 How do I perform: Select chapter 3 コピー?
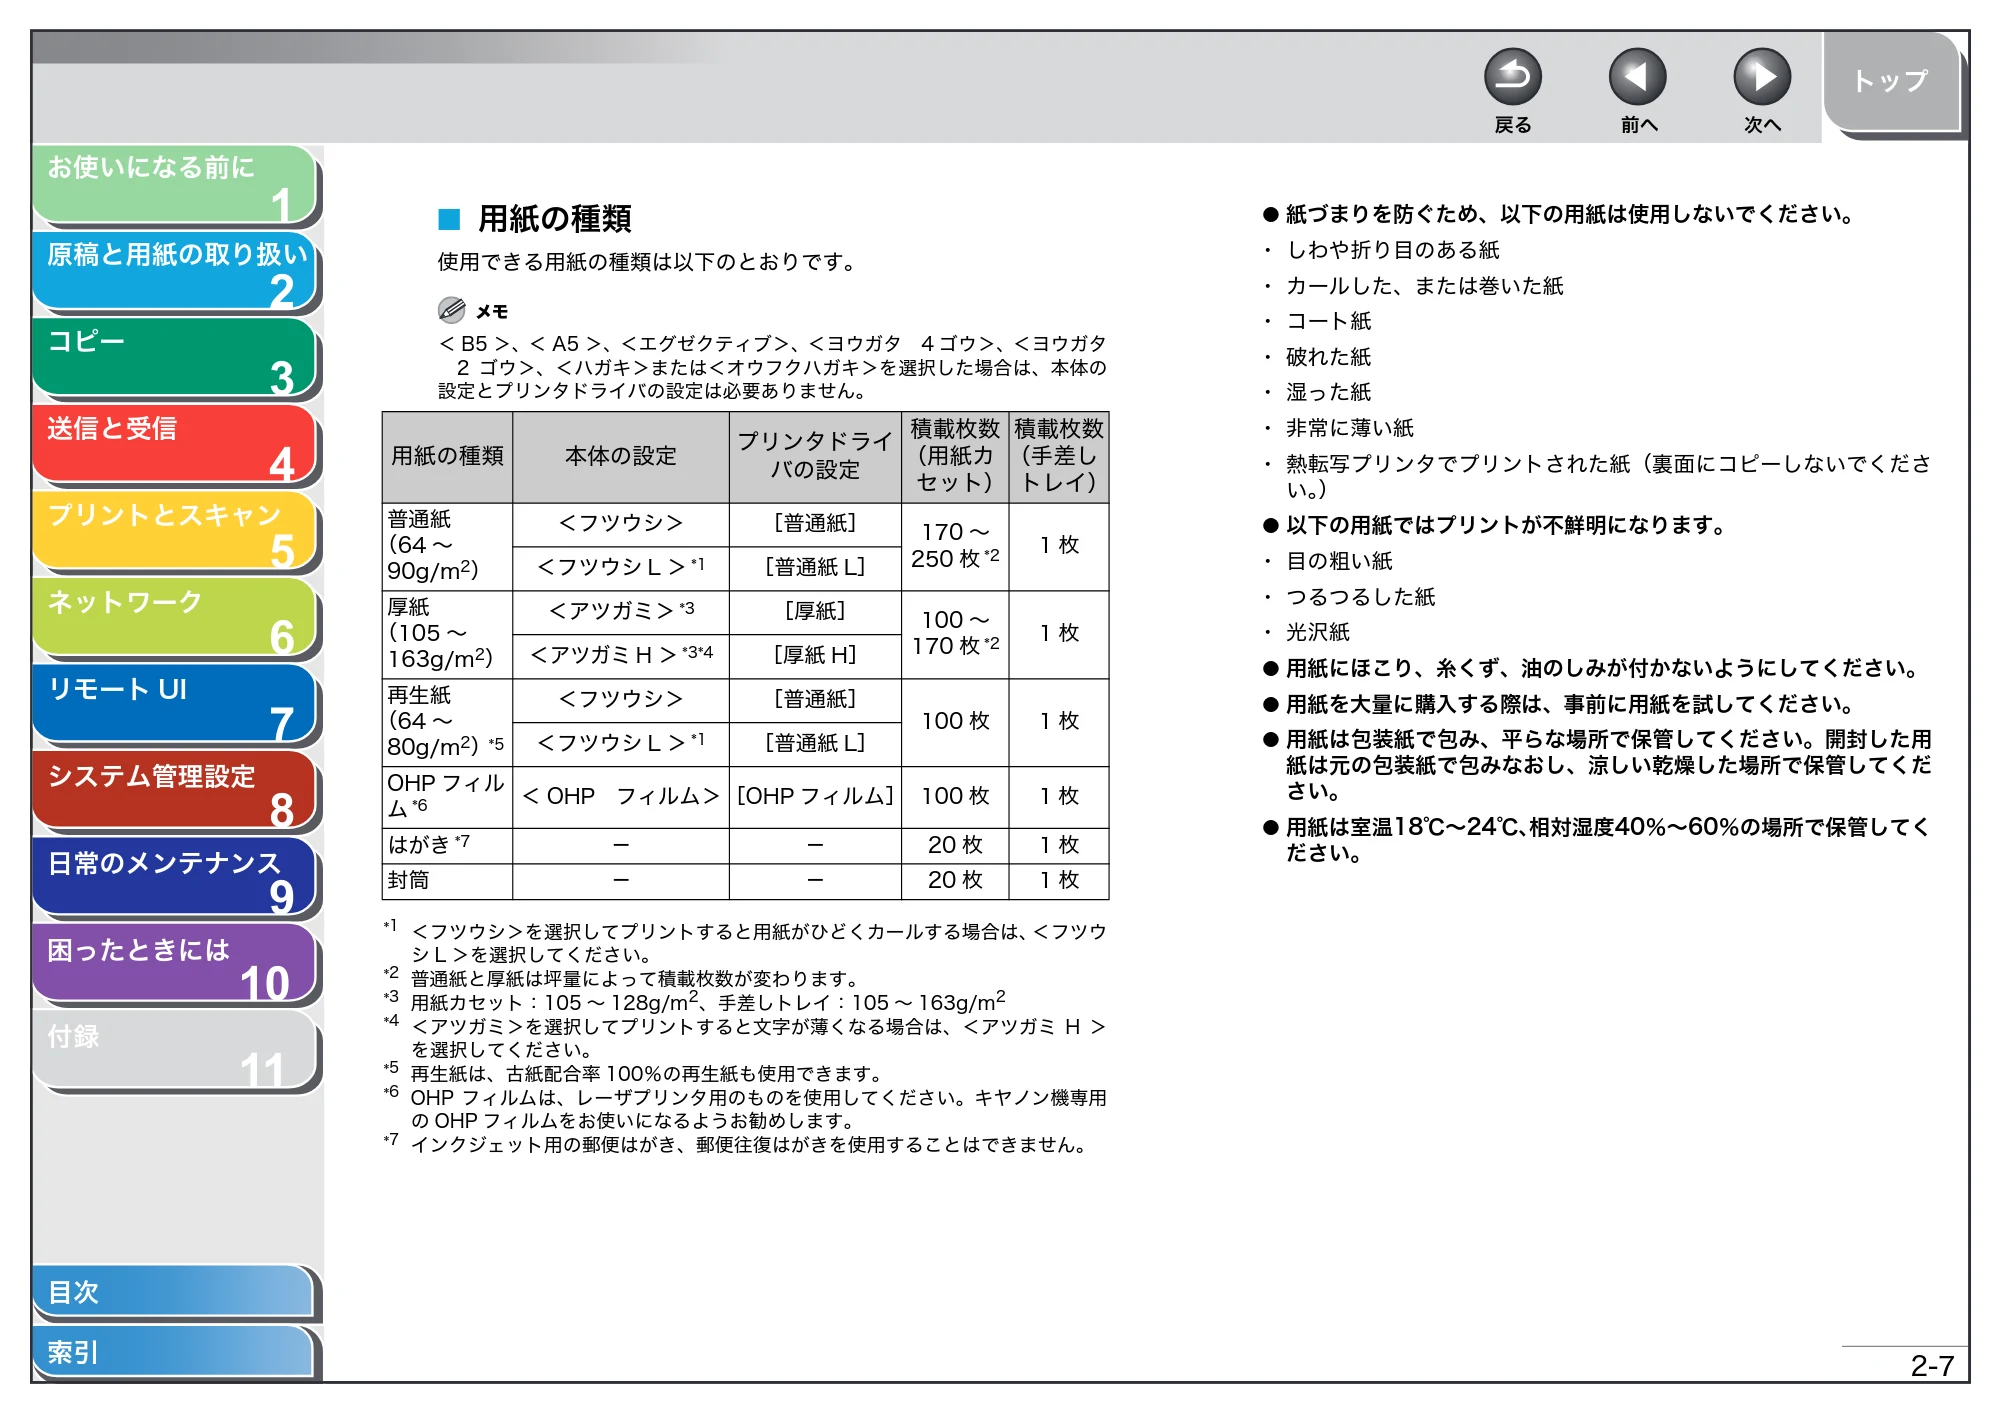click(x=175, y=358)
